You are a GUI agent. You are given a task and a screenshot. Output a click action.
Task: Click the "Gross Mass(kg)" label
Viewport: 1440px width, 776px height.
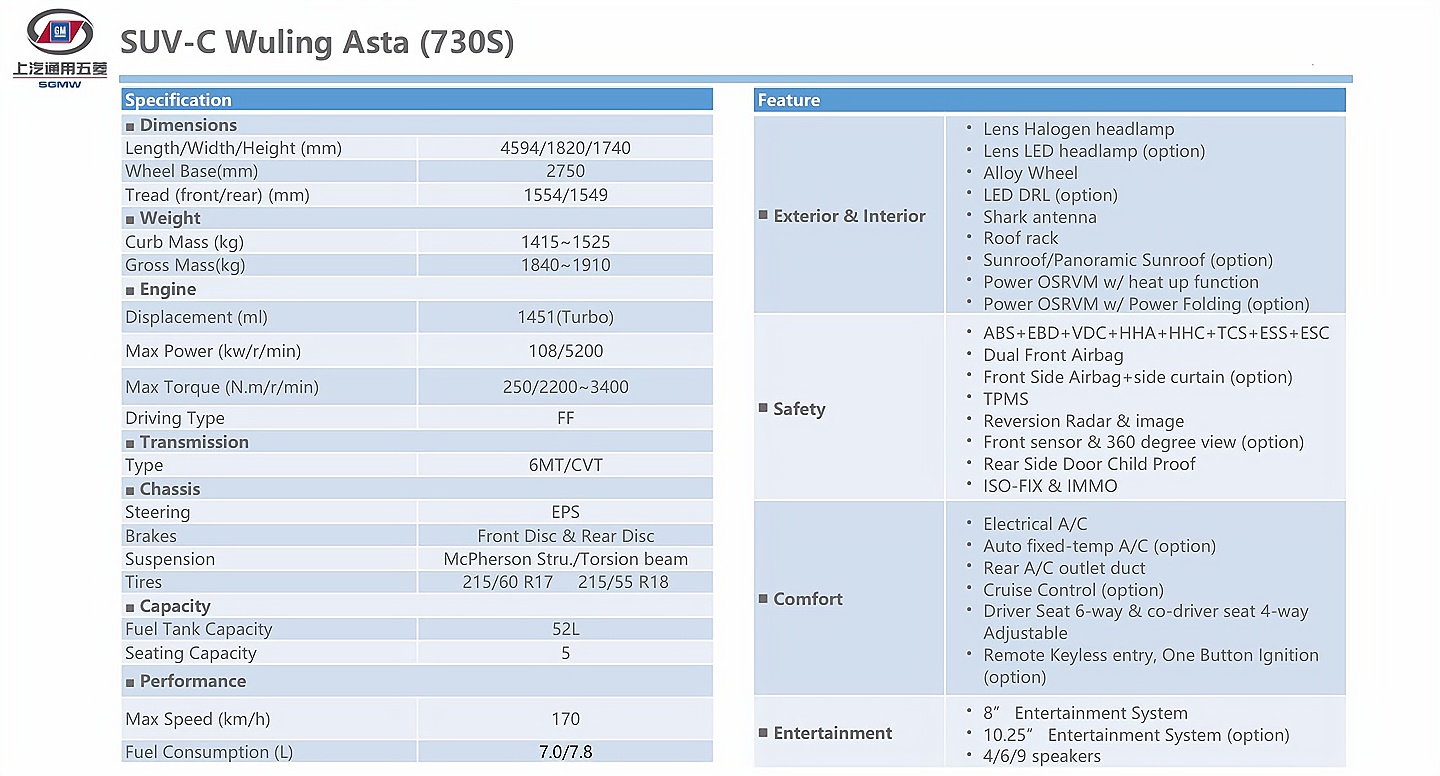pyautogui.click(x=185, y=265)
